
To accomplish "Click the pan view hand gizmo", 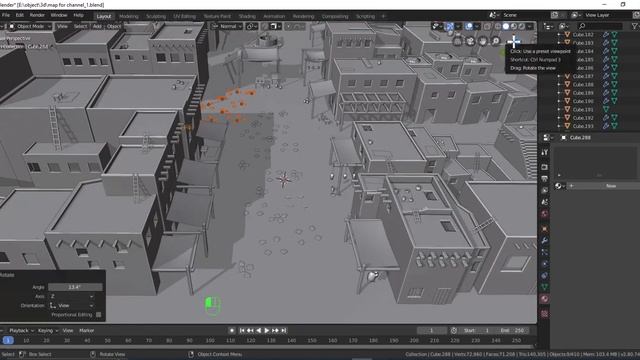I will (x=483, y=41).
